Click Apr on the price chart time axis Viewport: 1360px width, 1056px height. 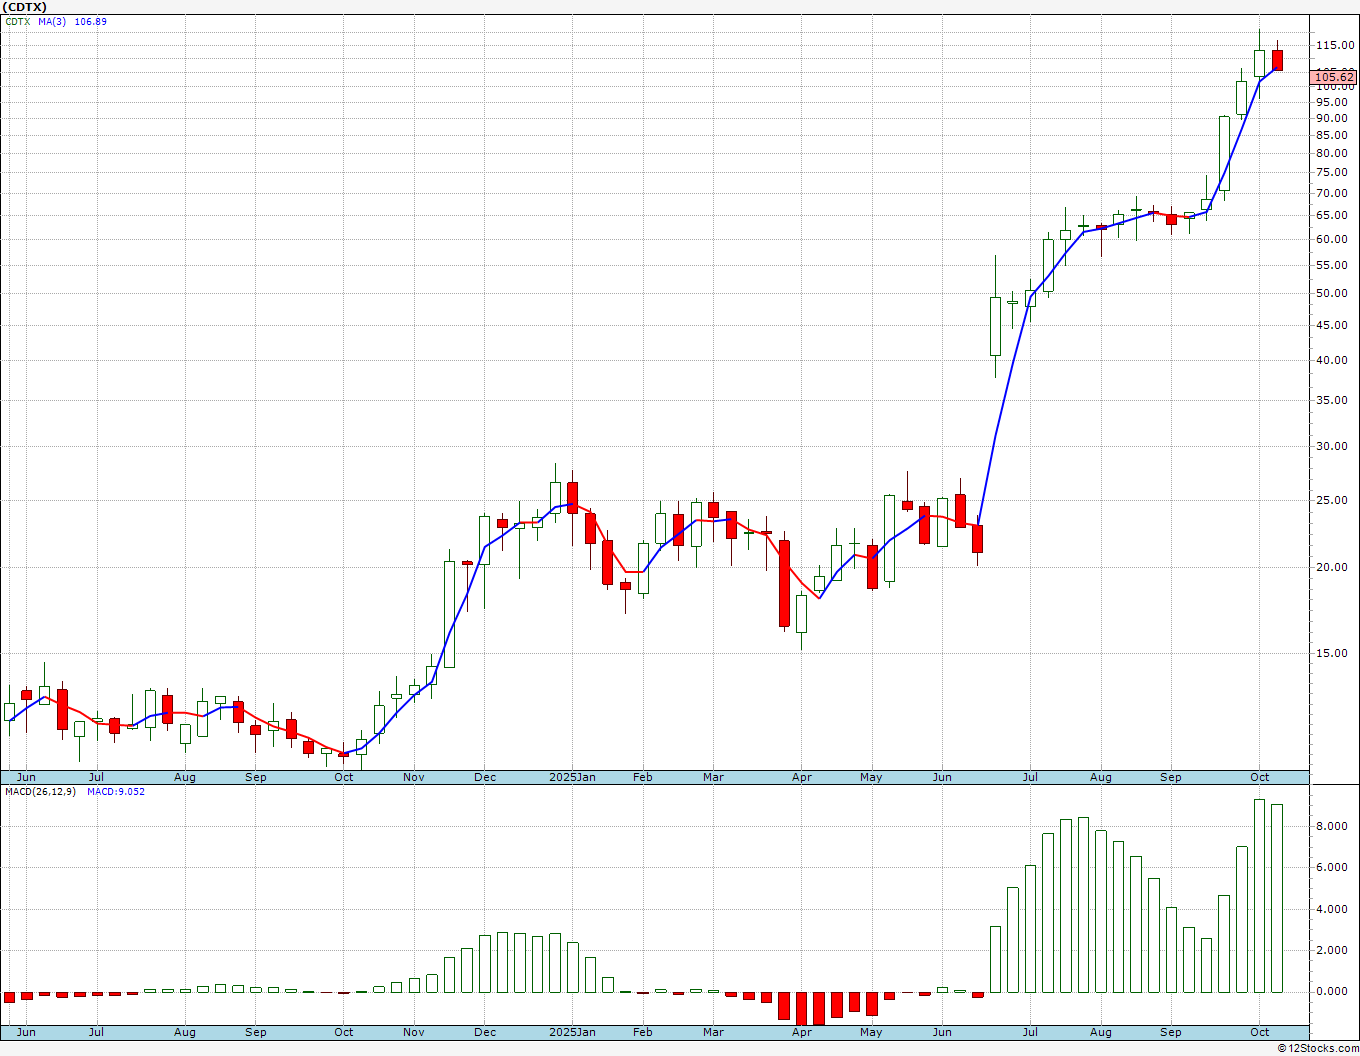click(802, 777)
